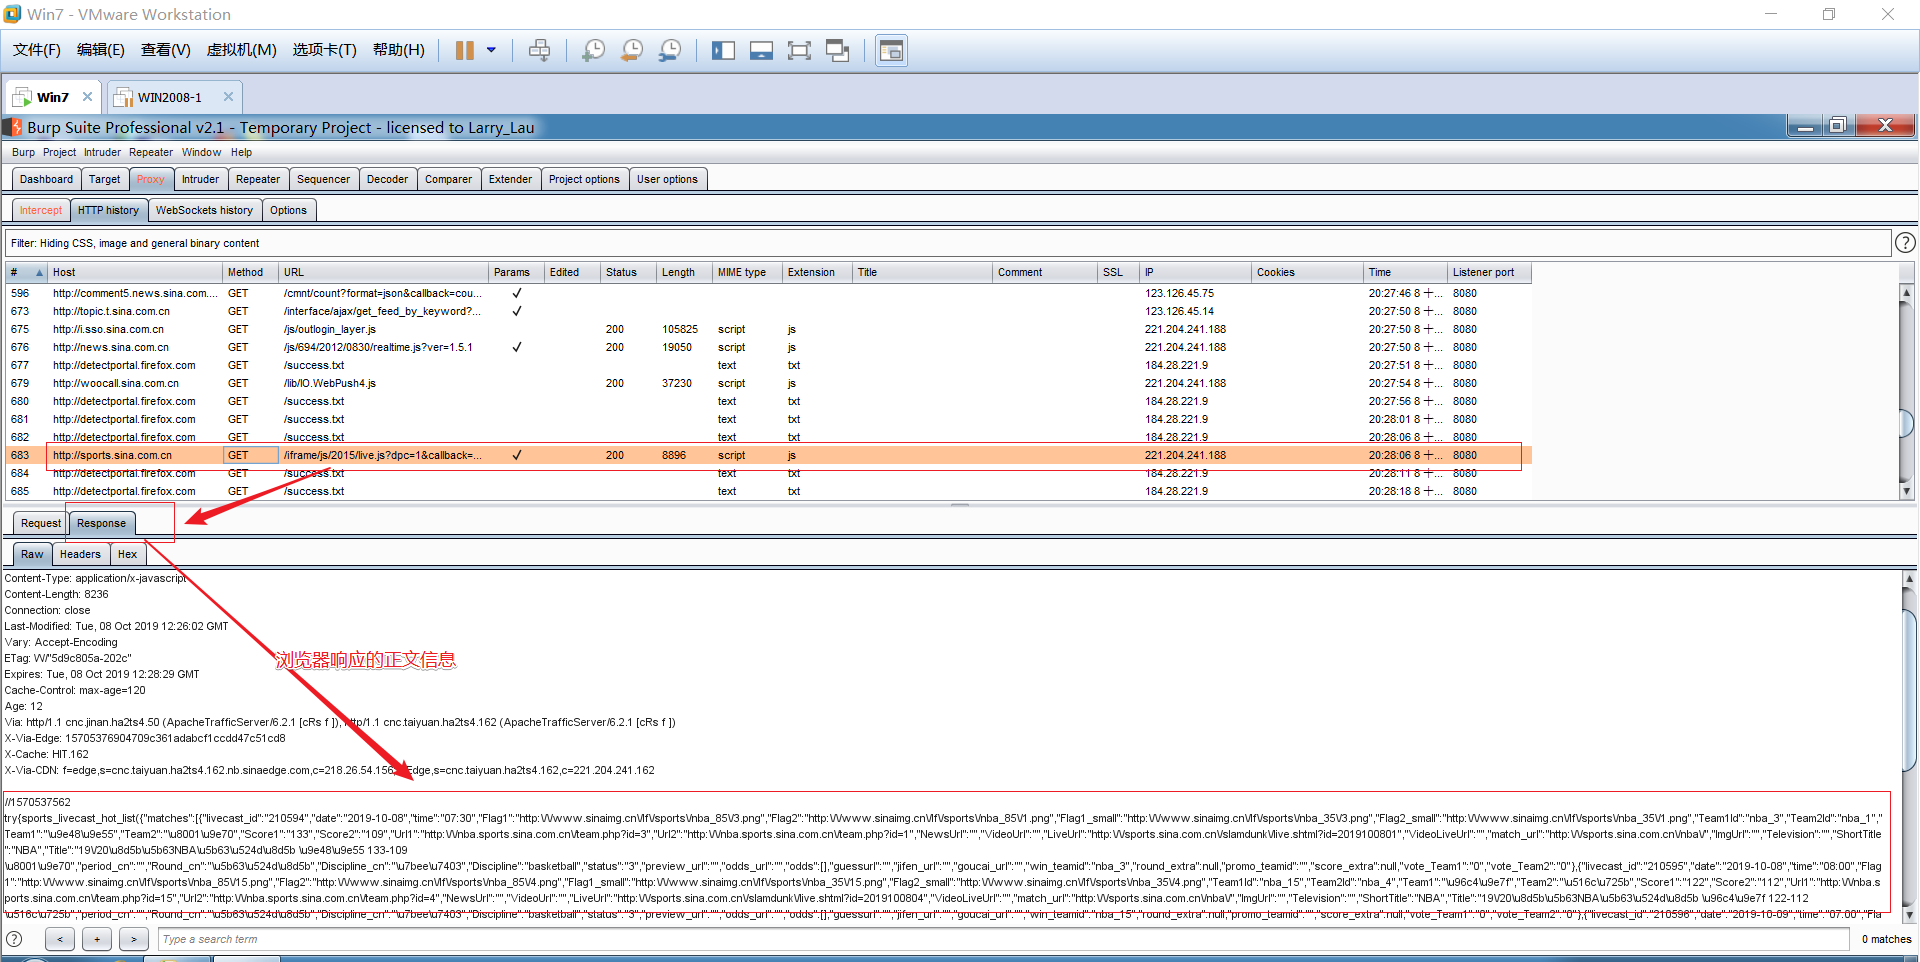Switch to the Target tab
1920x962 pixels.
[x=104, y=179]
